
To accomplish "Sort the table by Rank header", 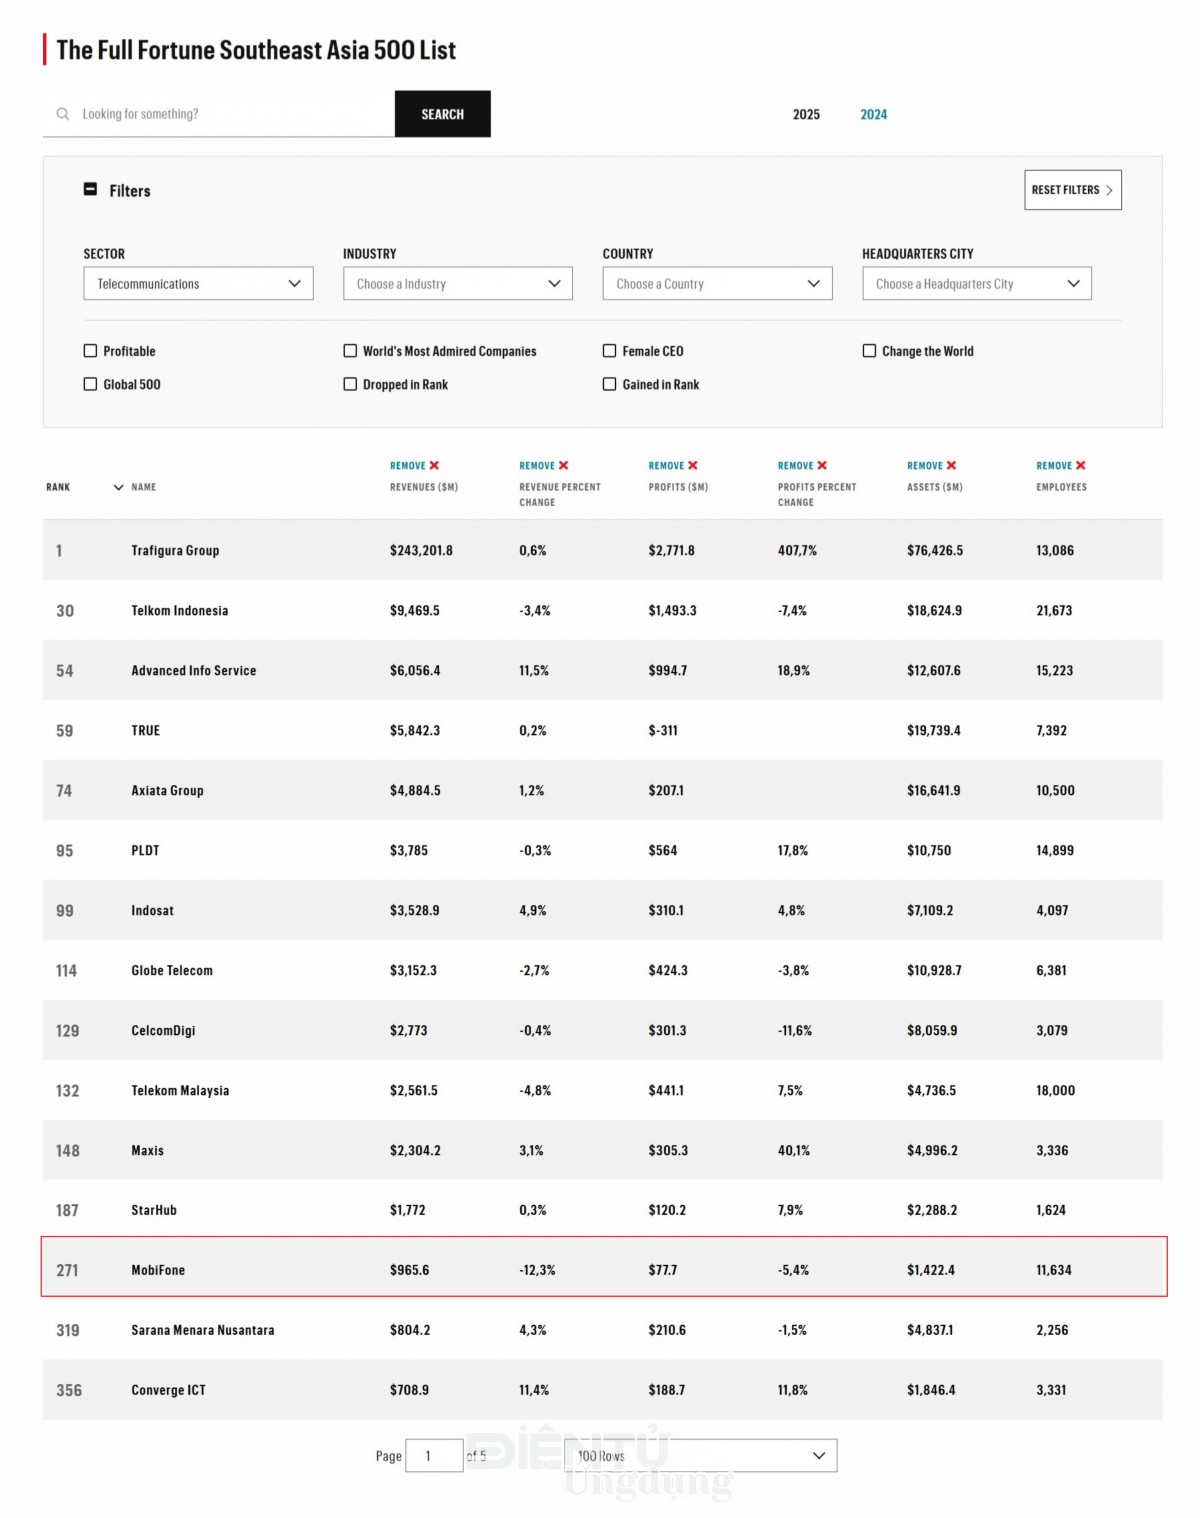I will click(58, 488).
